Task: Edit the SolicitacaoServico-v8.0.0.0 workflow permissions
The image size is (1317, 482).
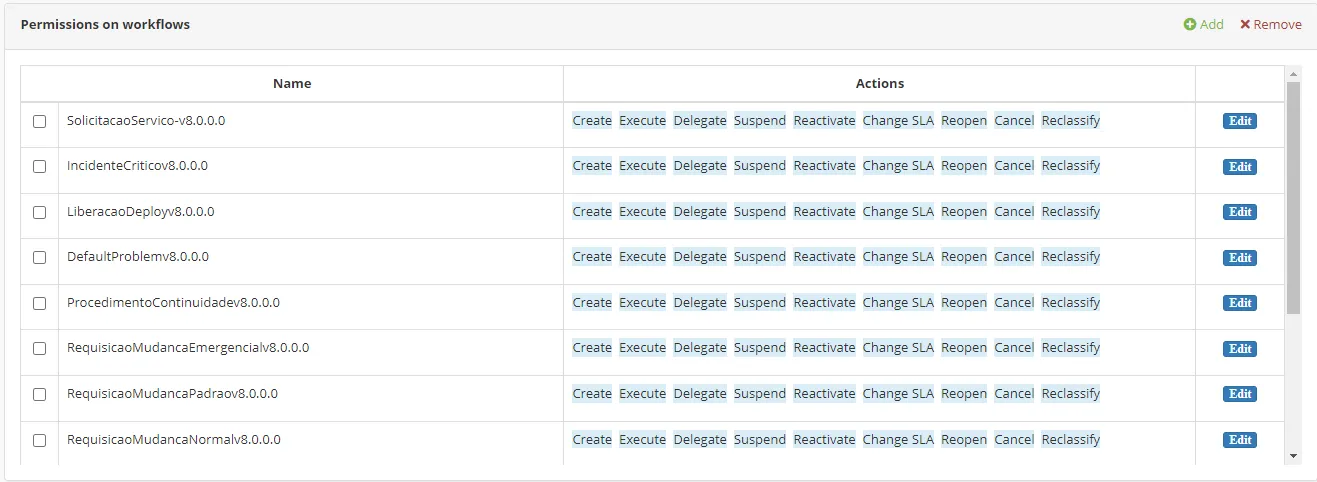Action: tap(1240, 121)
